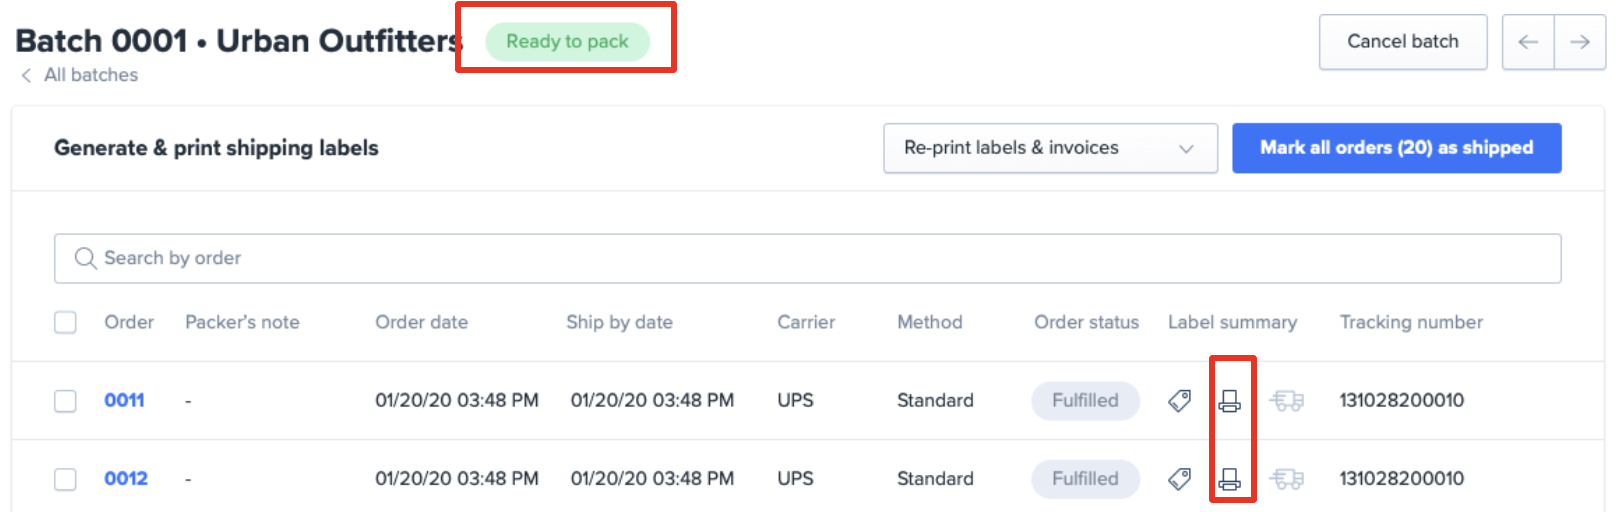This screenshot has height=512, width=1618.
Task: Sort by Order date column header
Action: click(x=421, y=322)
